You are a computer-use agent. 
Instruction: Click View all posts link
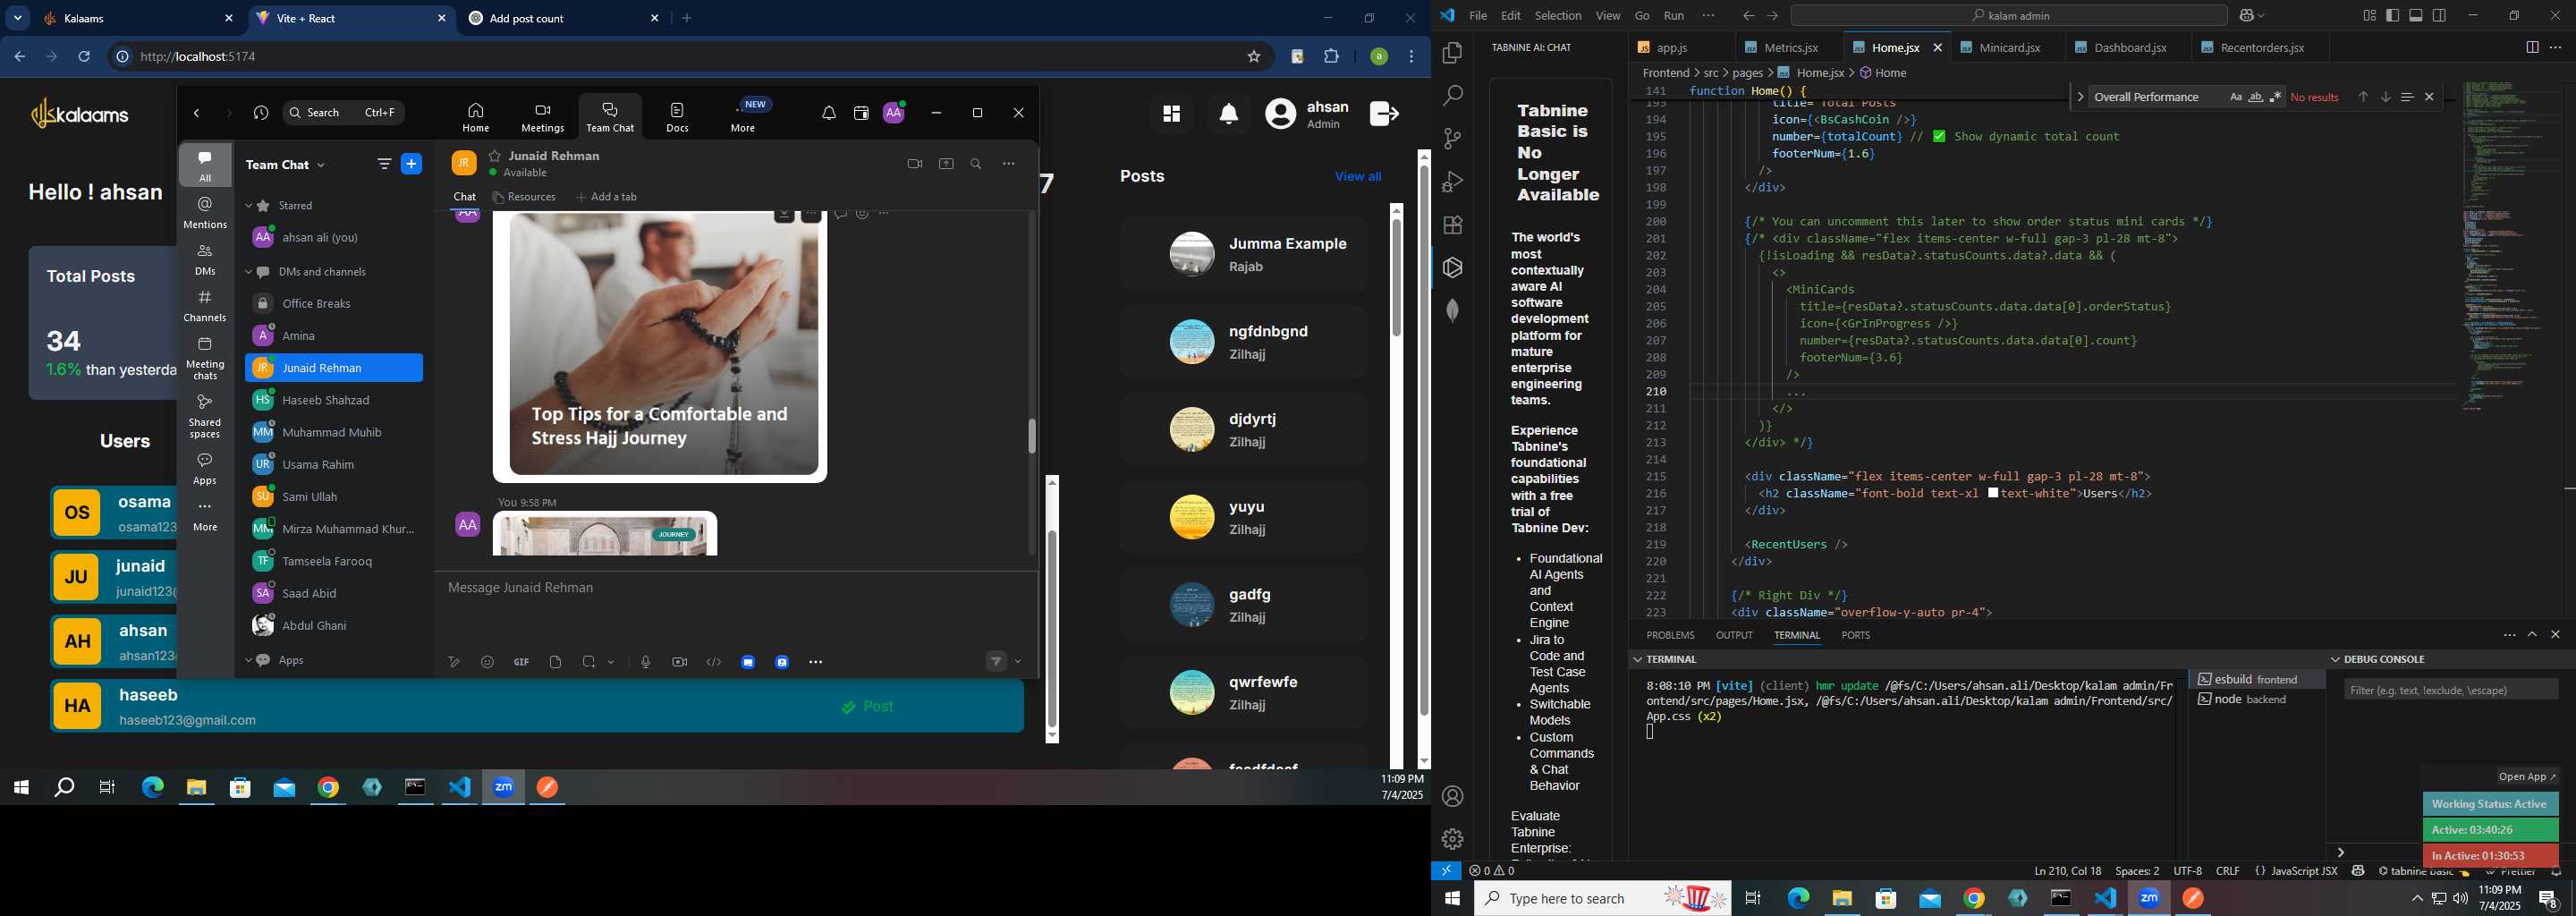point(1357,177)
